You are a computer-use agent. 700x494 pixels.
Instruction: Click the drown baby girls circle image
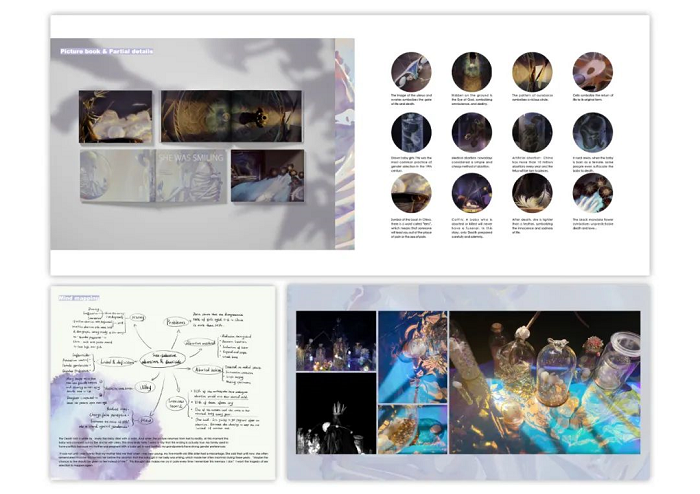[411, 132]
